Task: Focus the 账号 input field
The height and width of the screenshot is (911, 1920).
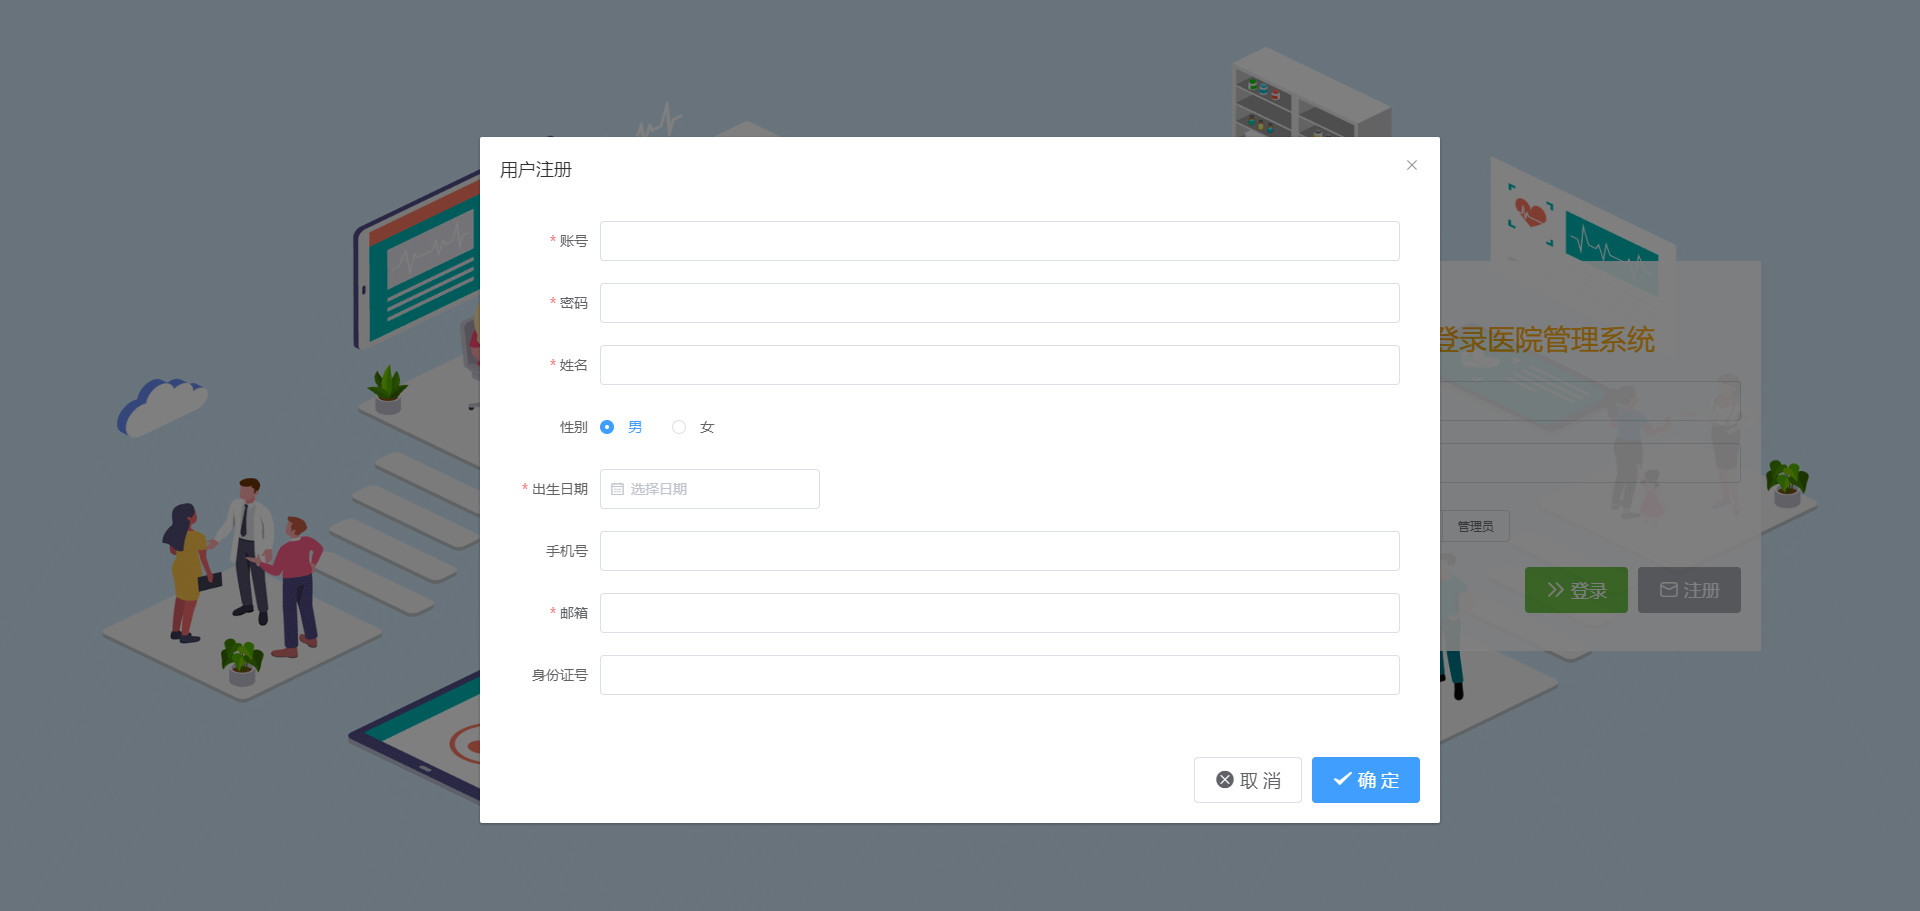Action: 999,241
